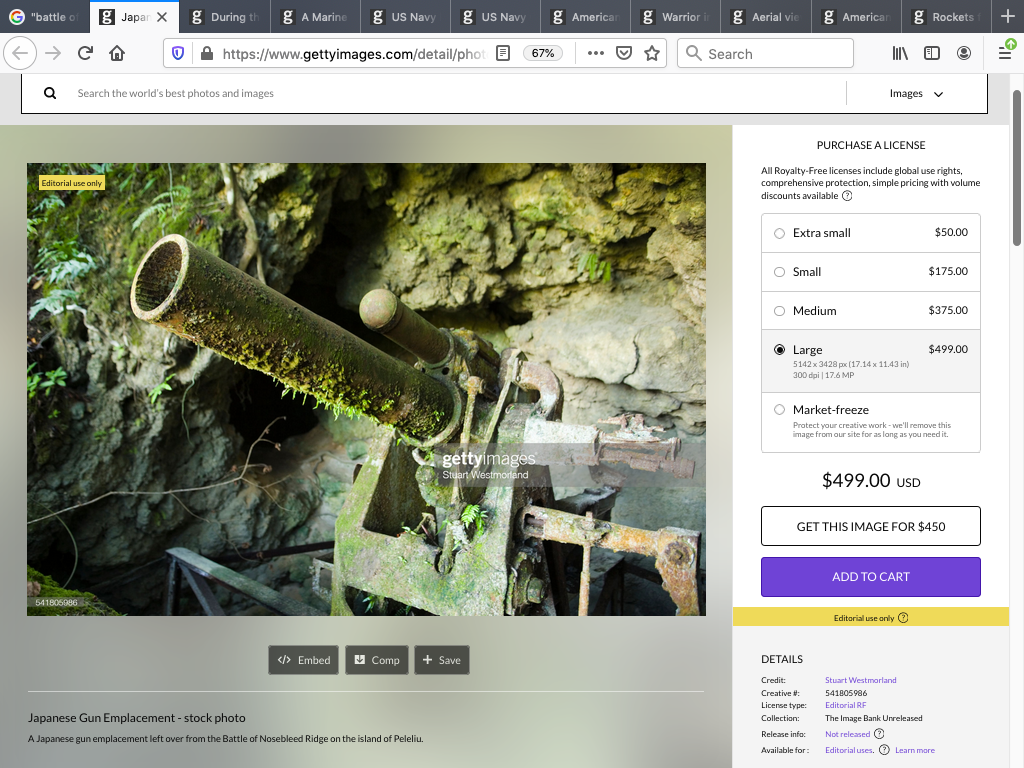Expand the Images search type dropdown

(x=916, y=94)
